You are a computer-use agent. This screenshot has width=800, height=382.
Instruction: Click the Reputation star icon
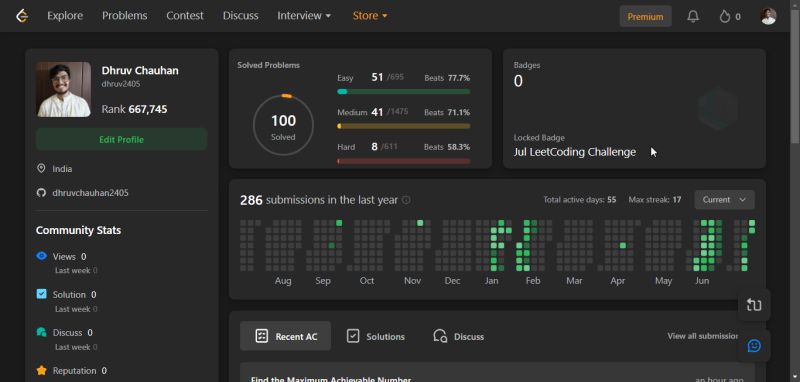point(41,370)
